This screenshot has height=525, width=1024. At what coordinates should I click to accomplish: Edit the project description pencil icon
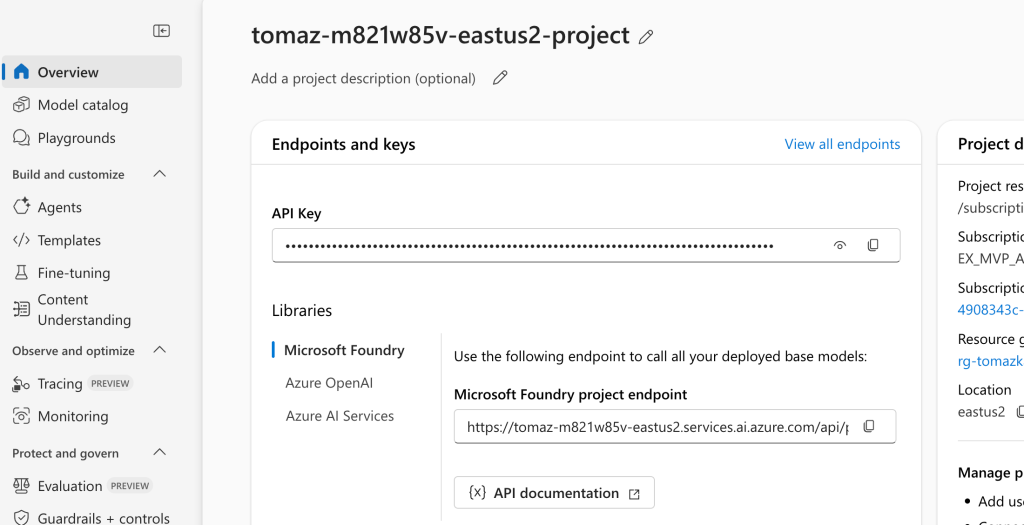coord(500,78)
